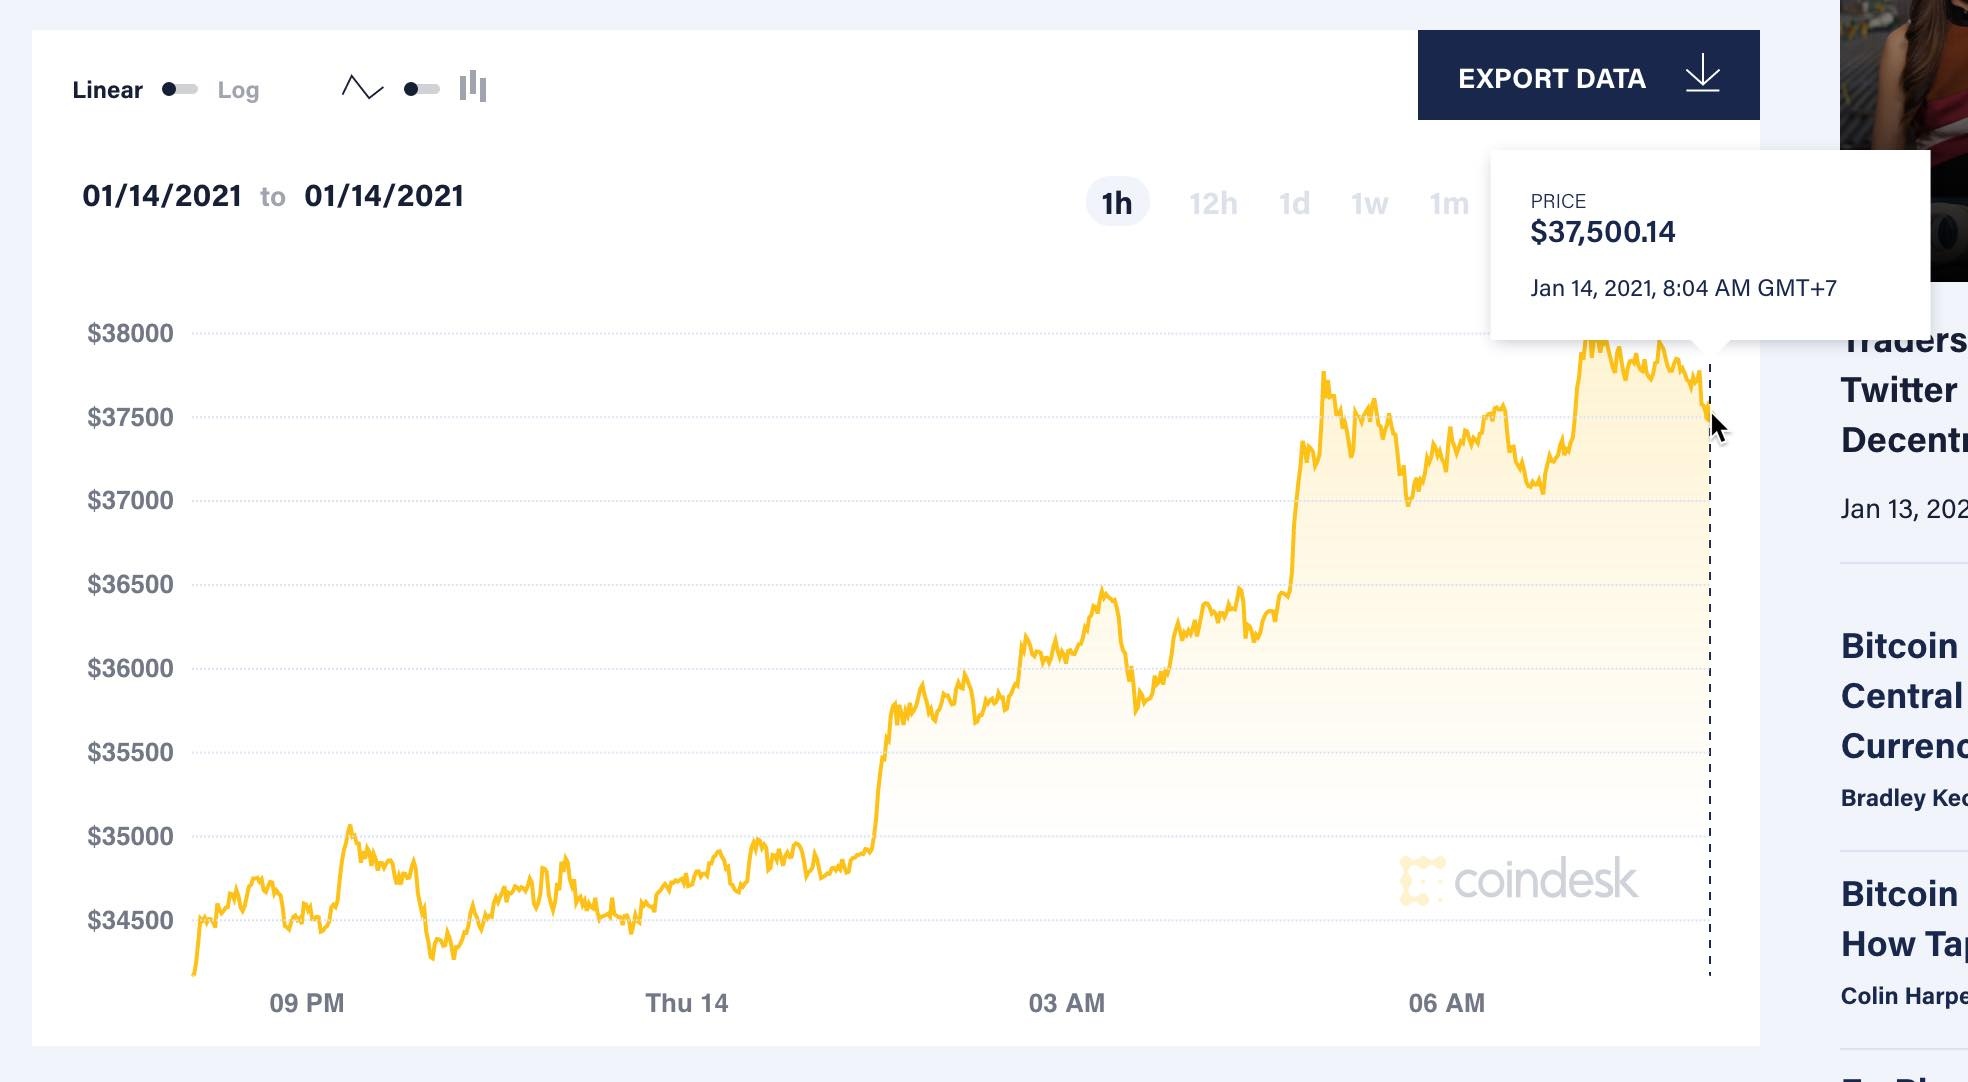Open the start date 01/14/2021 picker
The image size is (1968, 1082).
click(x=160, y=195)
